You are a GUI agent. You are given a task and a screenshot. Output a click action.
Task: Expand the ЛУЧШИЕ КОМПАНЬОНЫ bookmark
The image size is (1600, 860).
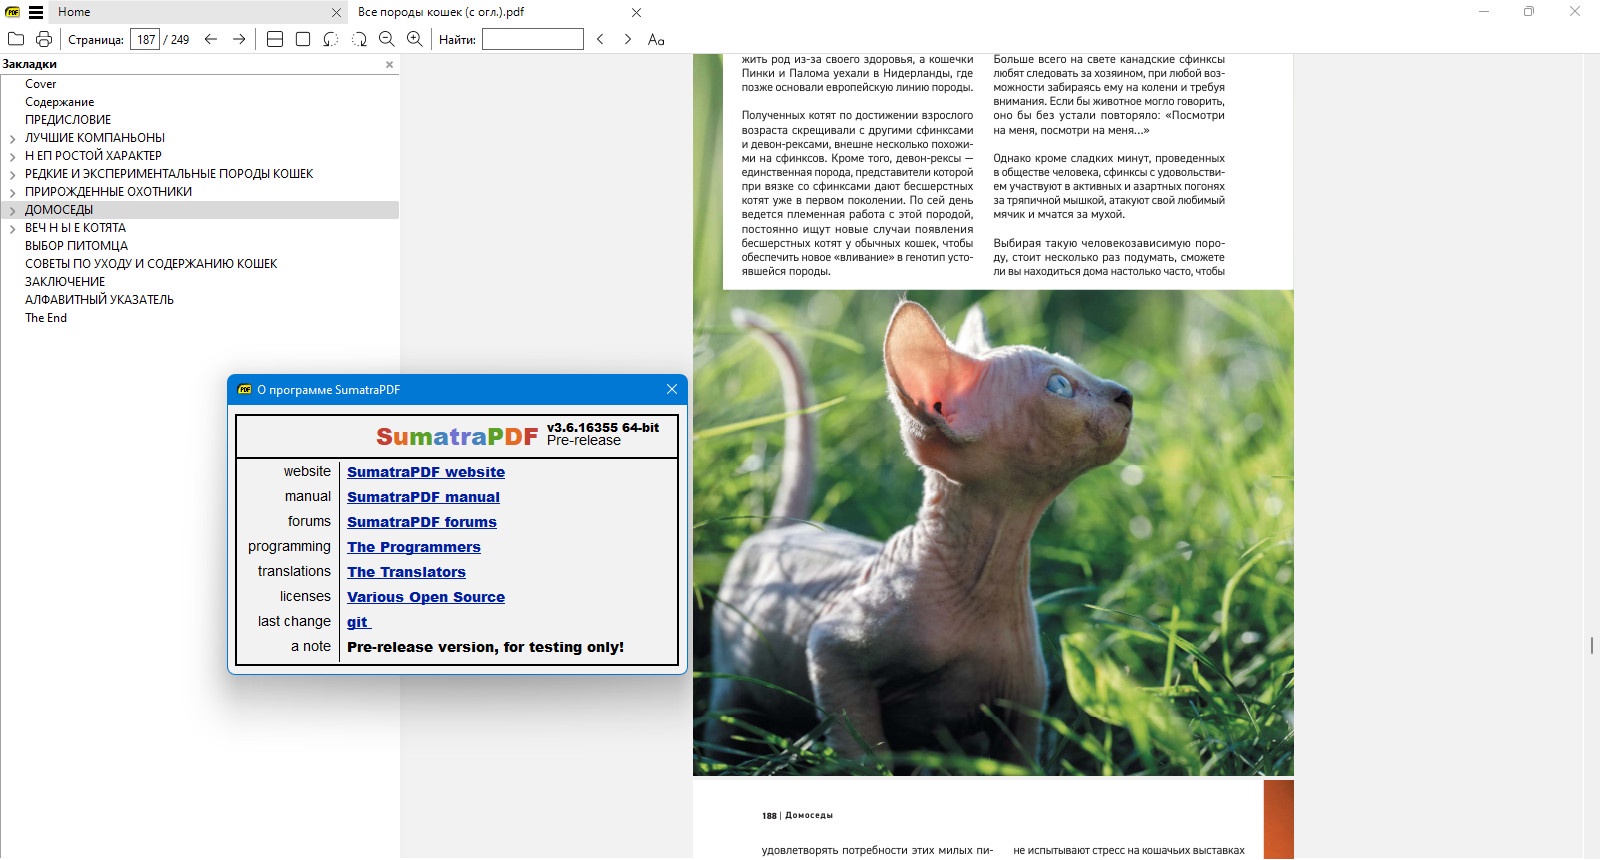pos(12,138)
